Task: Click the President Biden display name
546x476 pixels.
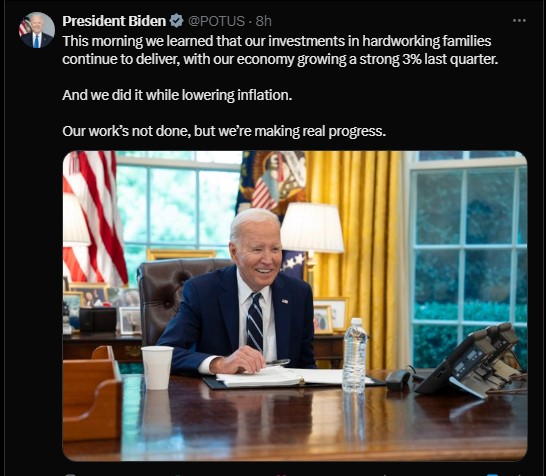Action: pyautogui.click(x=114, y=21)
